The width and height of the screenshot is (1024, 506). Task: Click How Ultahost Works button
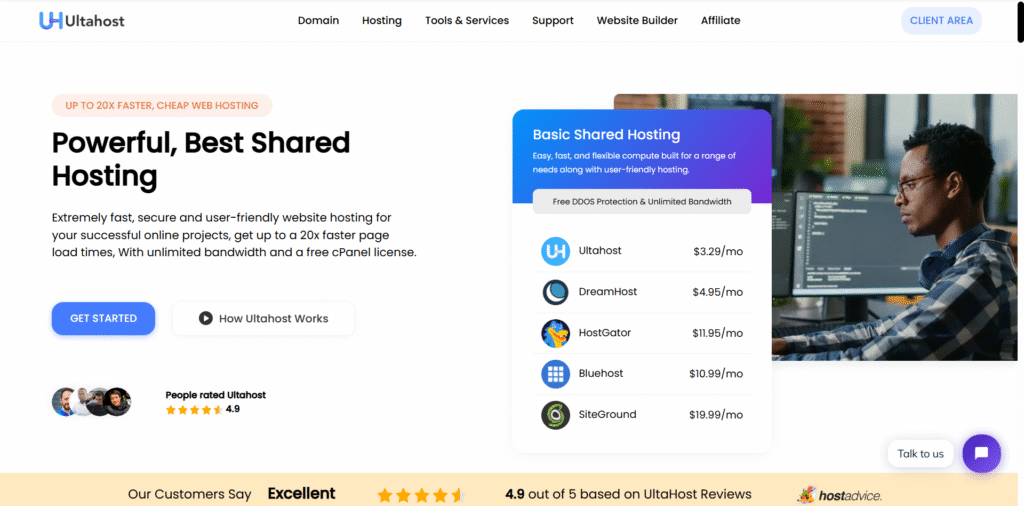(263, 319)
